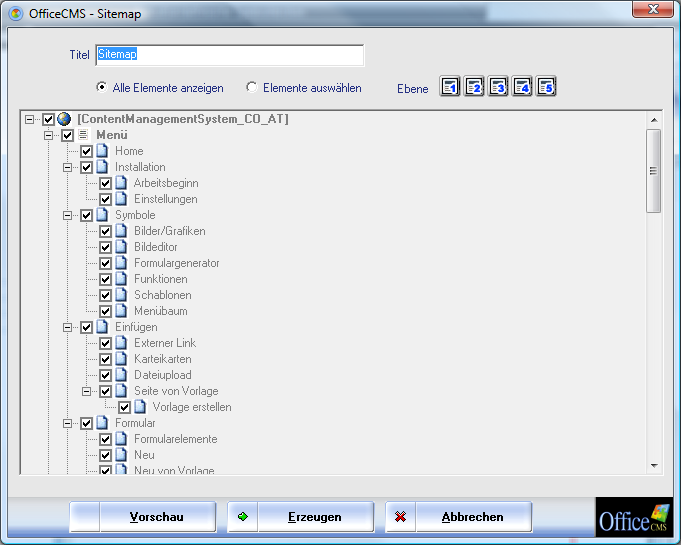Screen dimensions: 681x545
Task: Click the page icon next to Externer Link
Action: [x=121, y=343]
